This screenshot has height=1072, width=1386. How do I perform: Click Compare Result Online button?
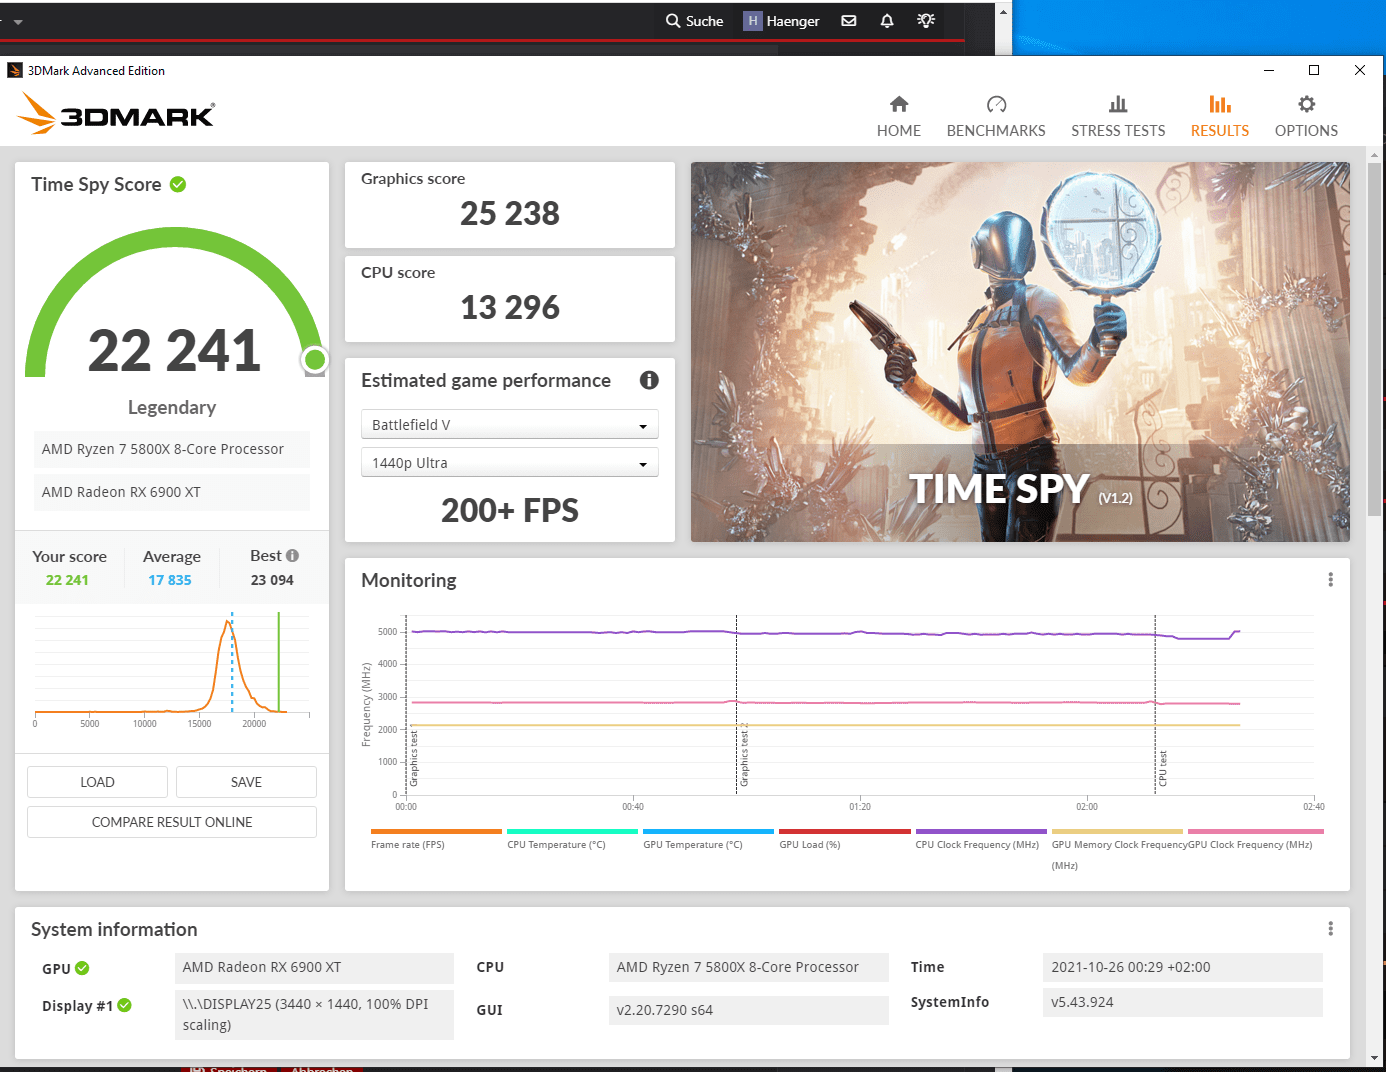tap(172, 822)
